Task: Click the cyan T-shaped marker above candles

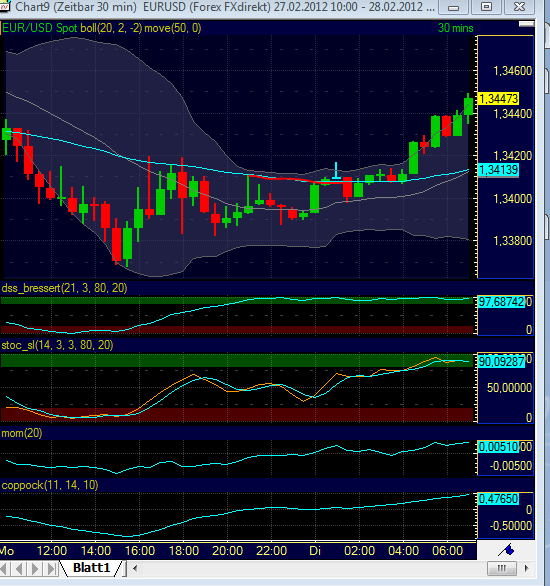Action: coord(336,170)
